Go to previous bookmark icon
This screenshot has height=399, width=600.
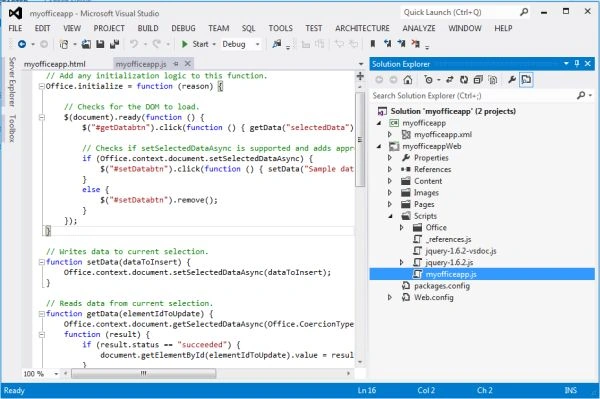click(x=387, y=44)
